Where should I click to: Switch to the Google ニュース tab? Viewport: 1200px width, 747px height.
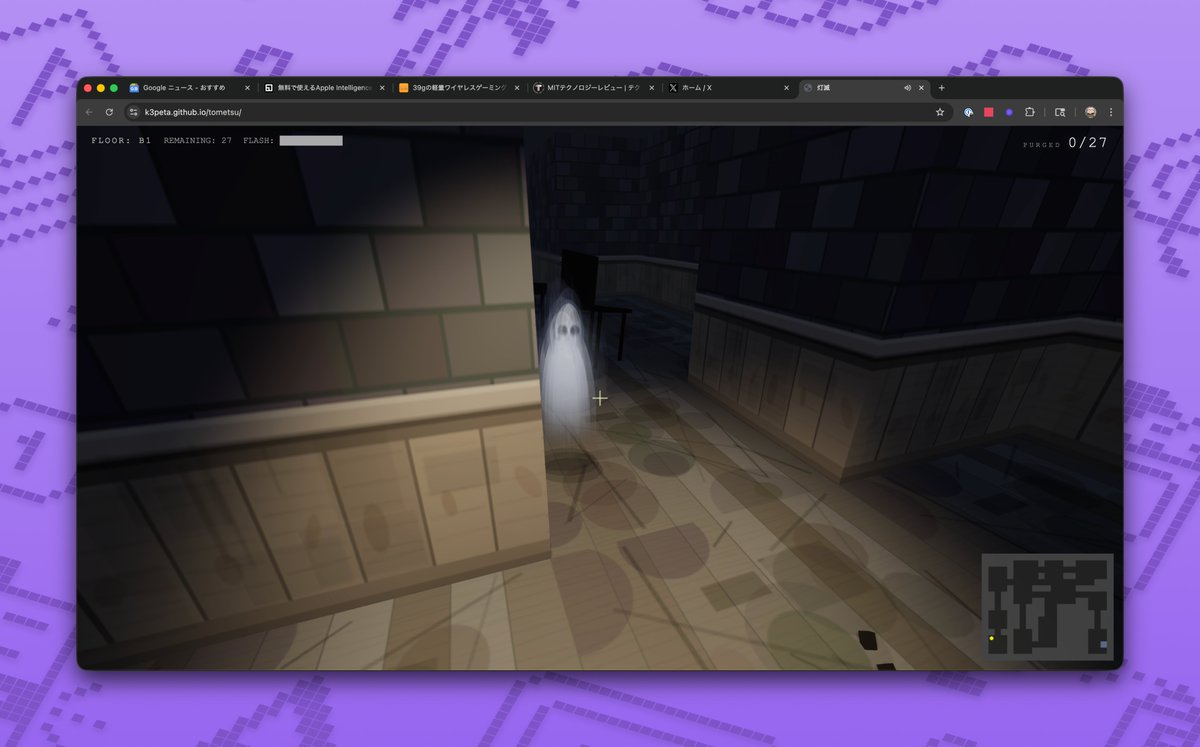pos(188,88)
